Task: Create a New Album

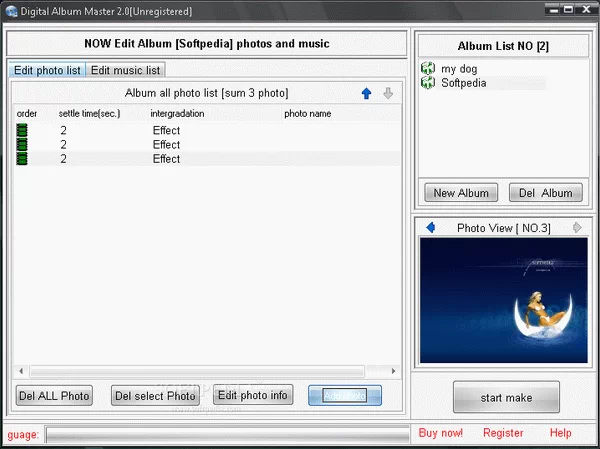Action: pos(461,193)
